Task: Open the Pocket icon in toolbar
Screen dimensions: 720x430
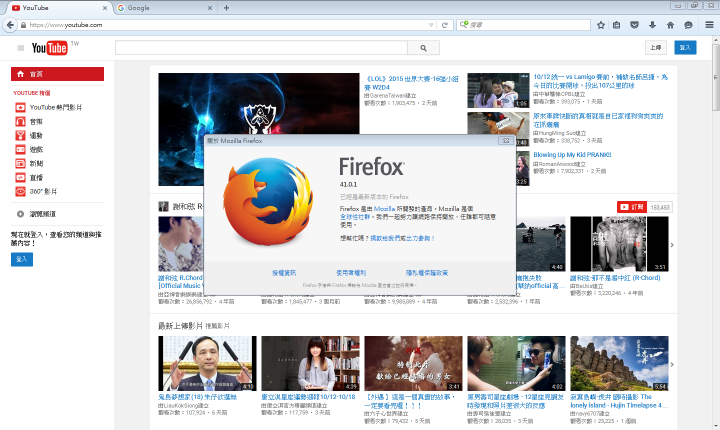Action: [635, 25]
